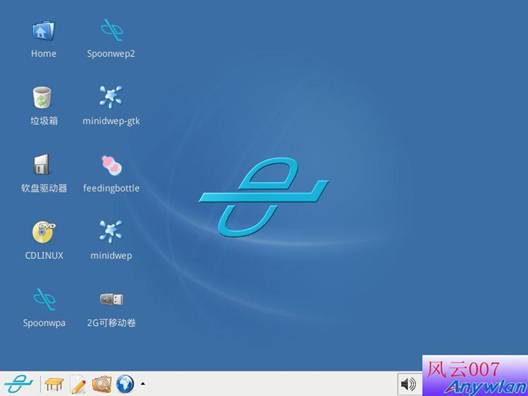Launch the web browser globe icon in taskbar

(x=125, y=384)
